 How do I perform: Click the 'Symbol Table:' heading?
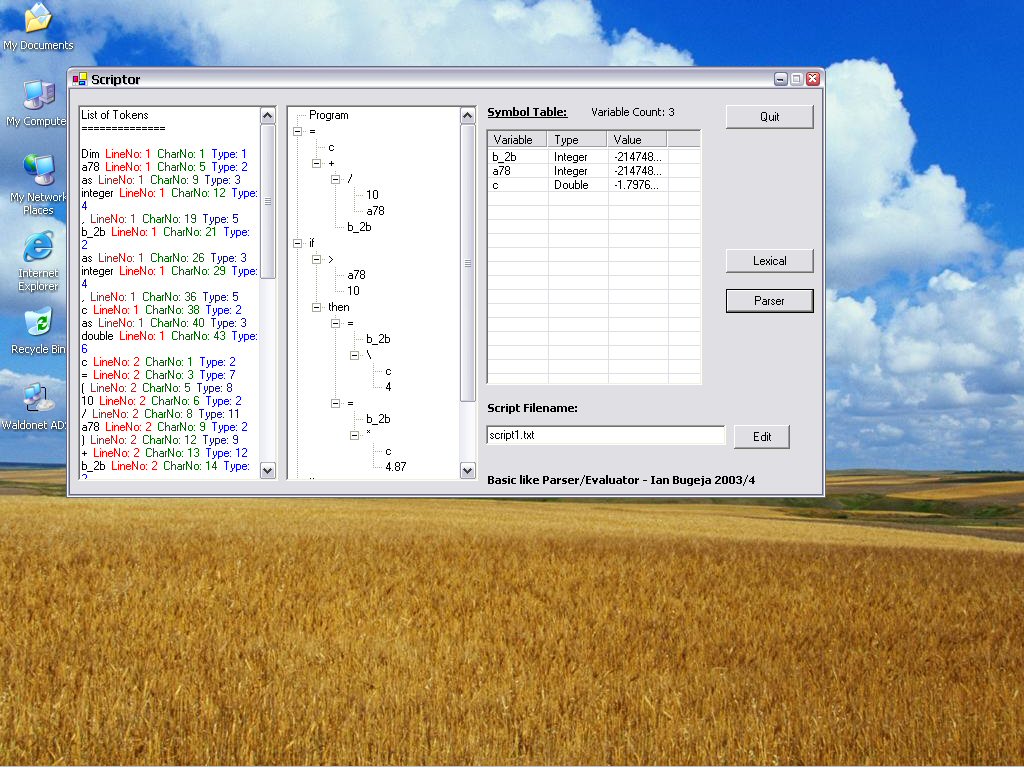[527, 112]
